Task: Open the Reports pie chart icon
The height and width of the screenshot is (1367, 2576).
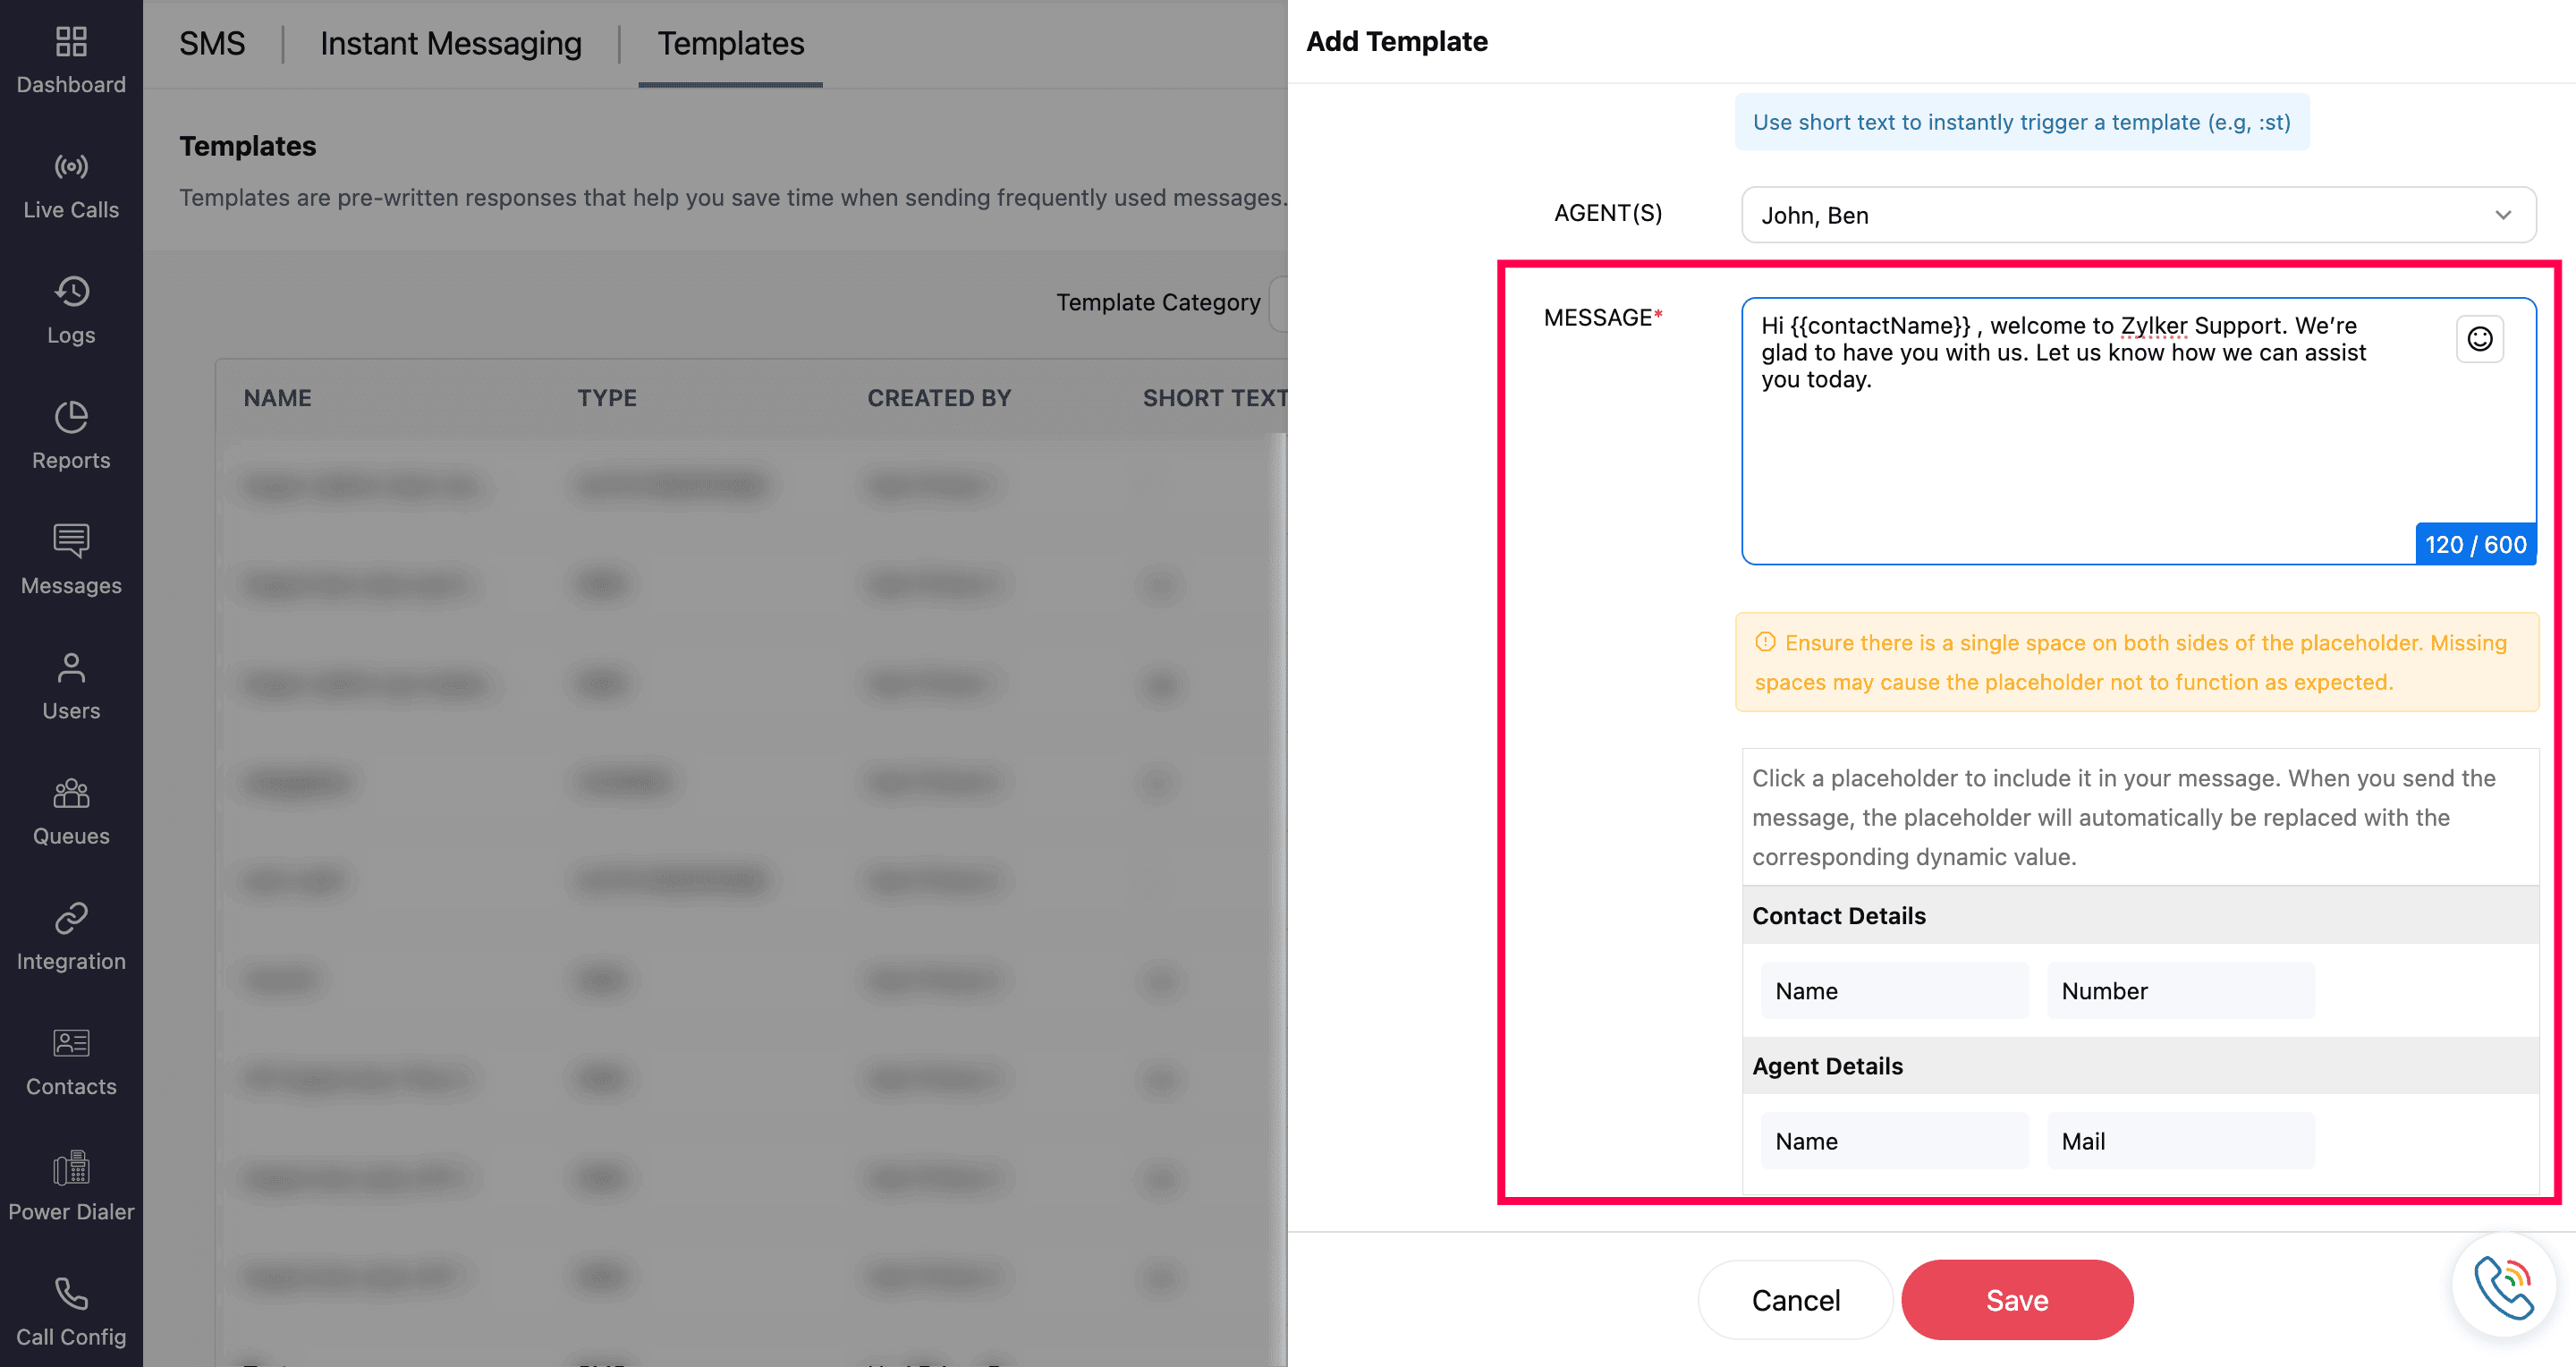Action: point(71,417)
